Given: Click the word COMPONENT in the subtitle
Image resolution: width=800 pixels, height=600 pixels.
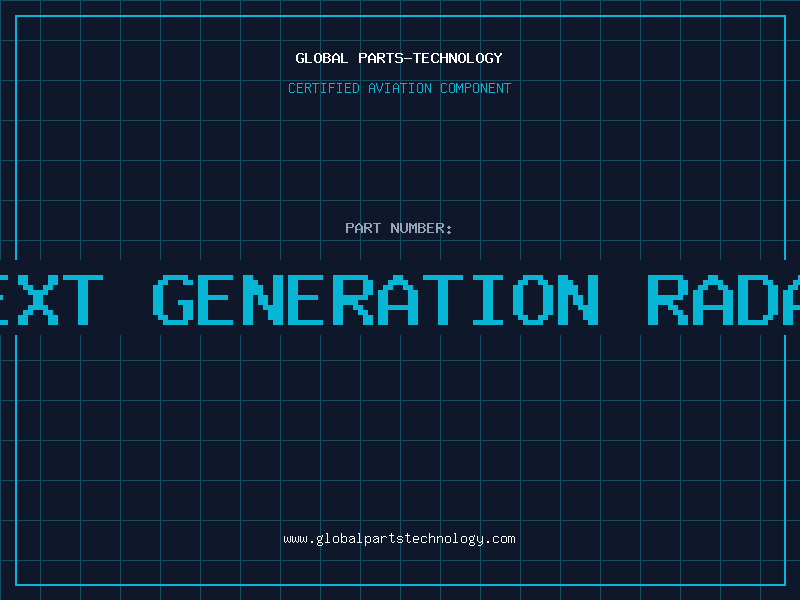Looking at the screenshot, I should [476, 88].
